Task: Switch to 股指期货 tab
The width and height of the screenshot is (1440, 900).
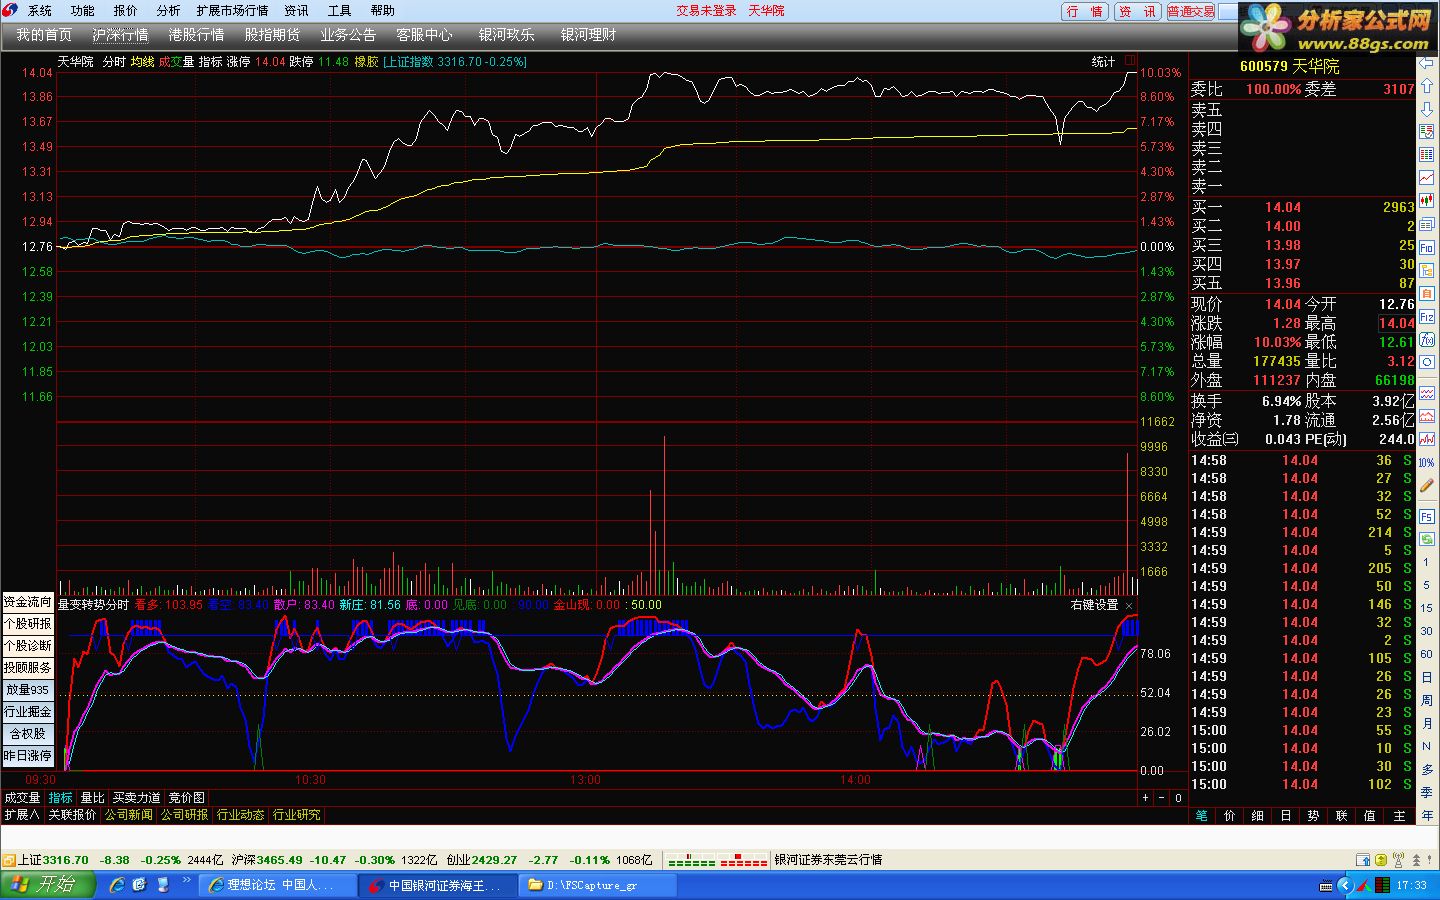Action: coord(272,35)
